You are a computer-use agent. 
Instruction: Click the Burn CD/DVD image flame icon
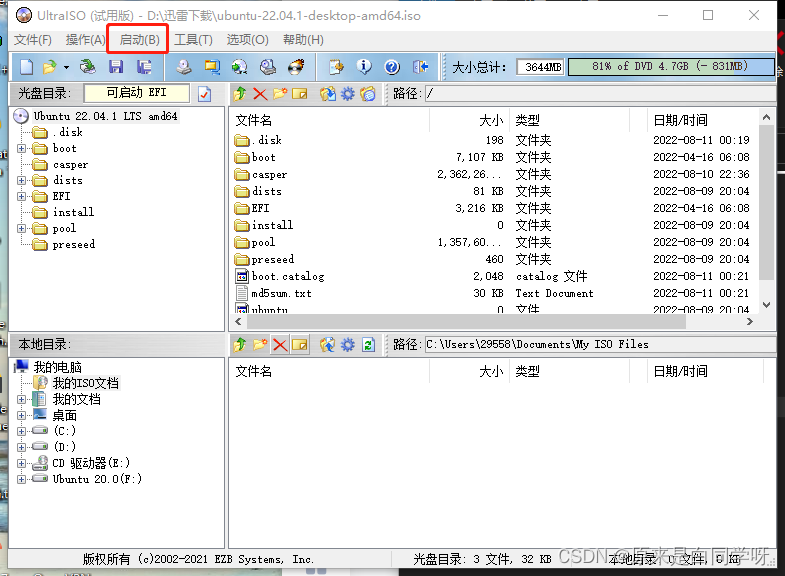point(296,67)
